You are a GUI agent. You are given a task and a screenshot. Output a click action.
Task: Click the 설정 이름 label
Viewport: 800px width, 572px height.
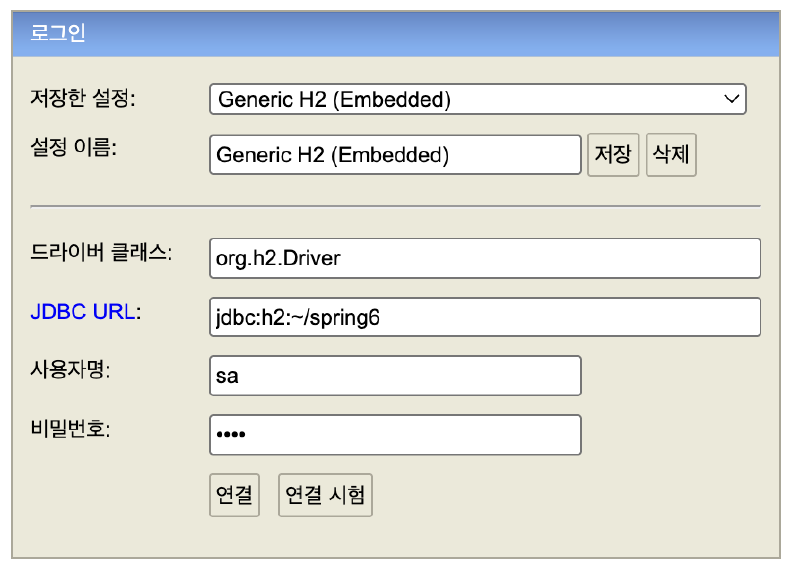pos(73,147)
